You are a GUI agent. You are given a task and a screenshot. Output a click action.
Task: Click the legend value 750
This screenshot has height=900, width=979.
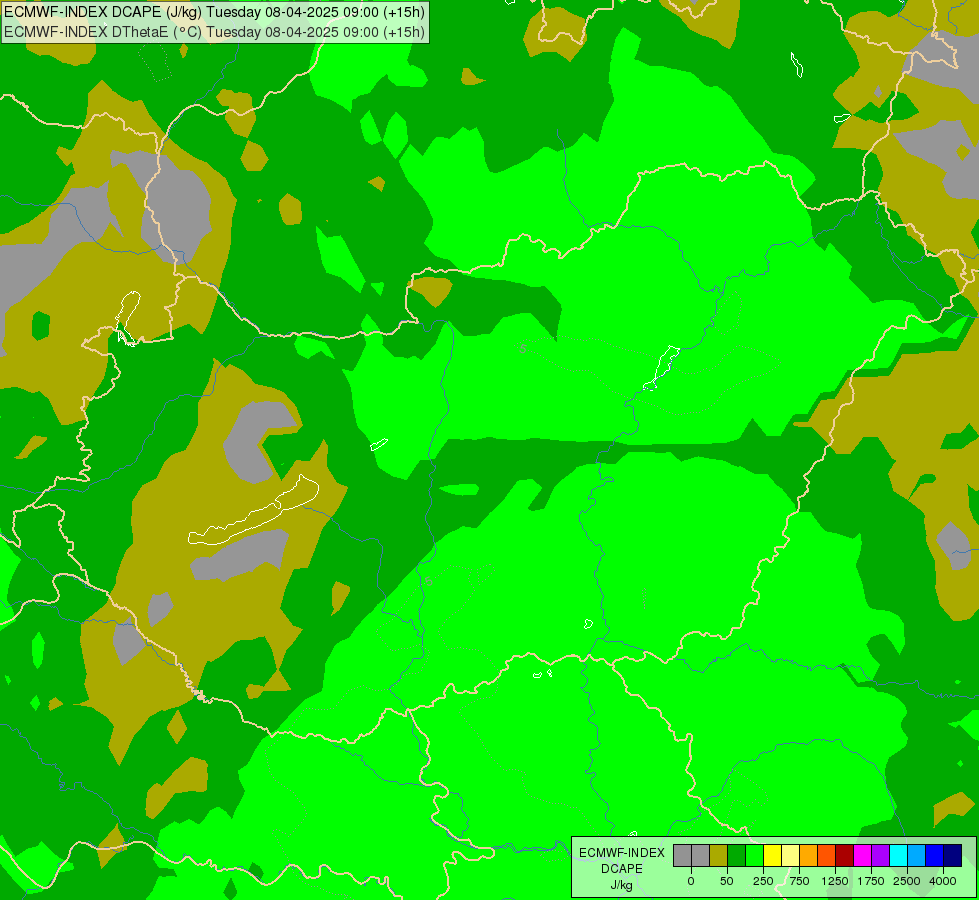[799, 881]
